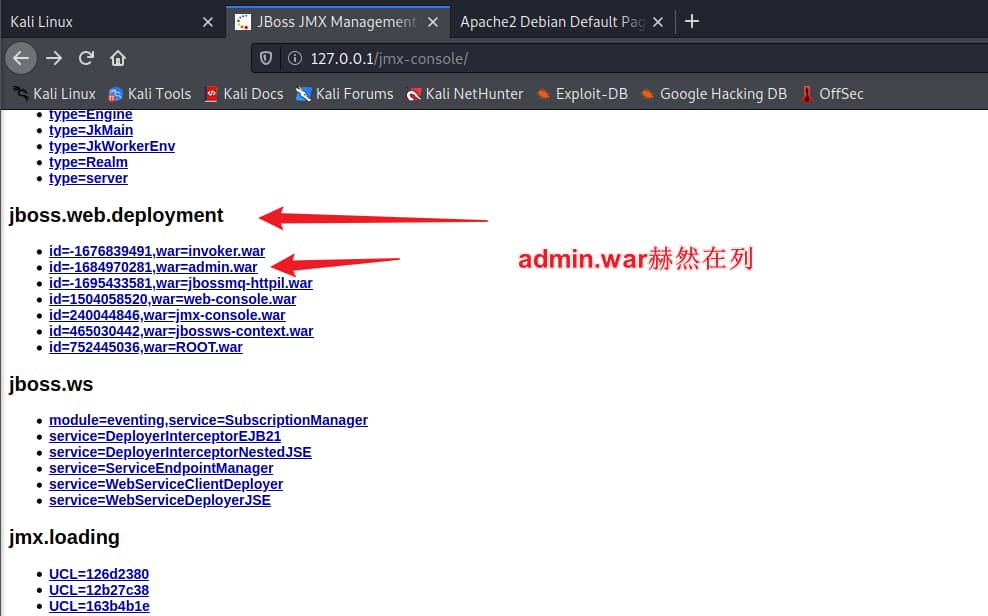Image resolution: width=988 pixels, height=616 pixels.
Task: Open the type=JkMain MBean link
Action: coord(91,130)
